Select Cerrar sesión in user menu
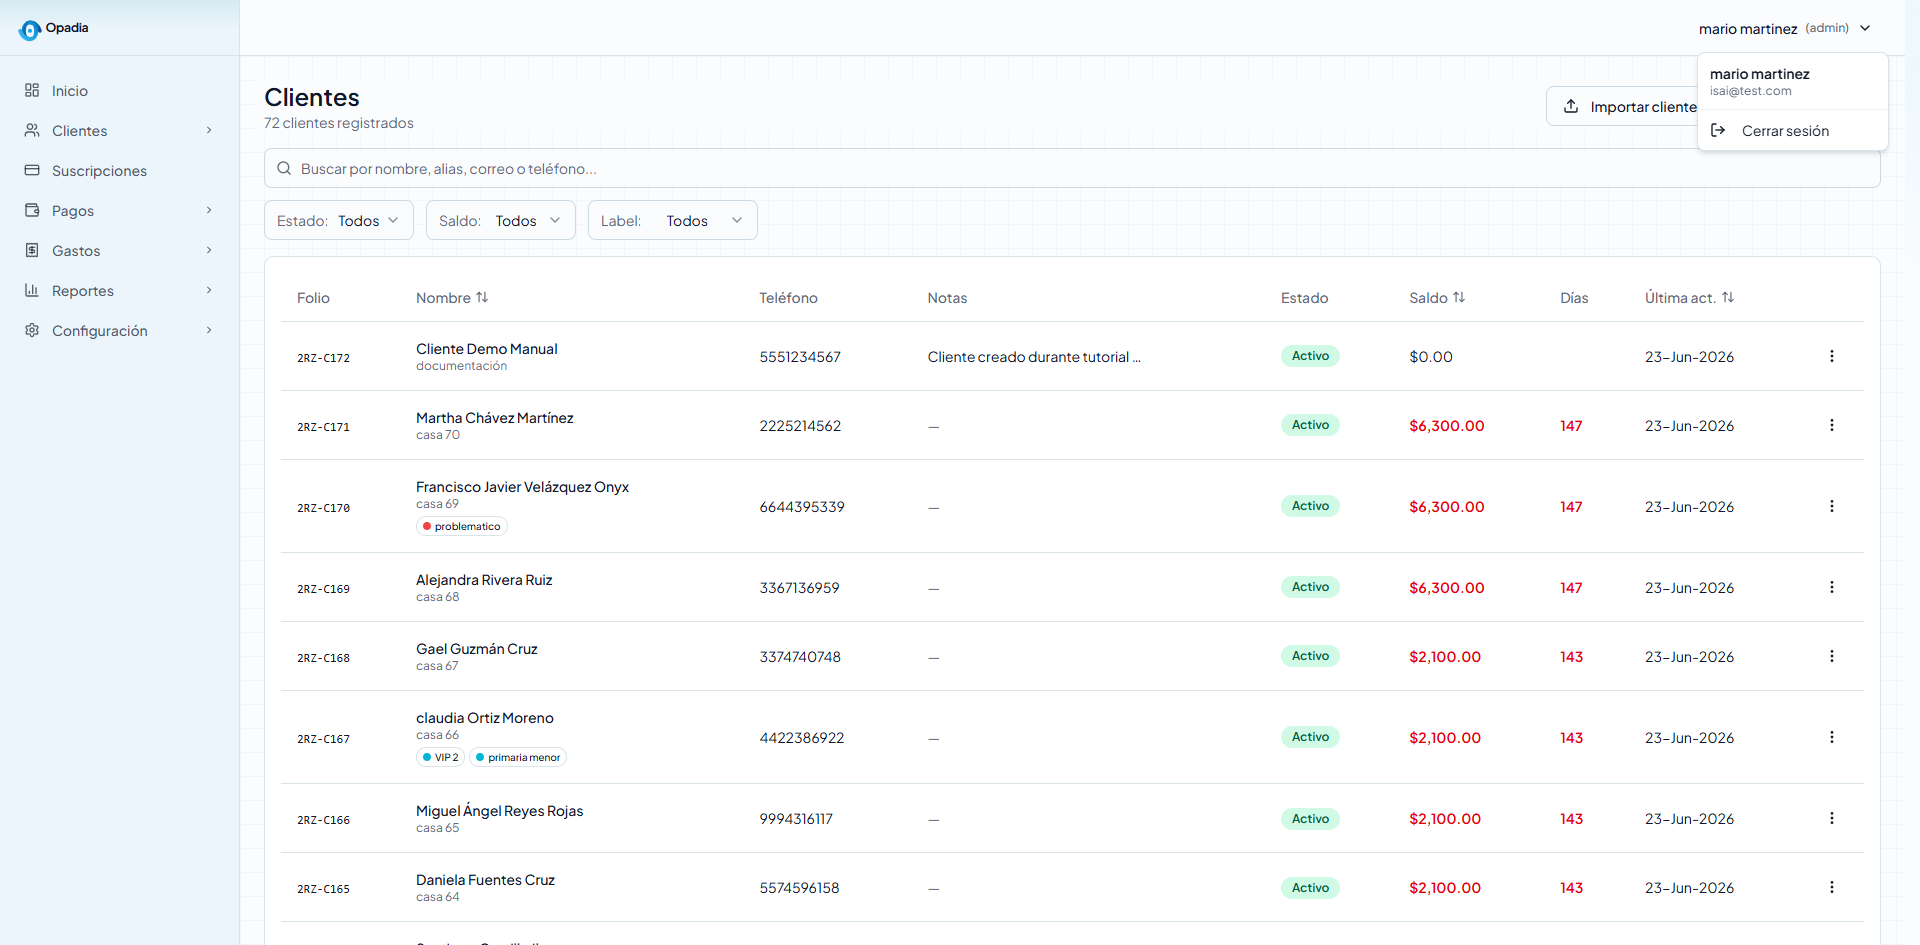Screen dimensions: 1920x945 [x=1793, y=131]
